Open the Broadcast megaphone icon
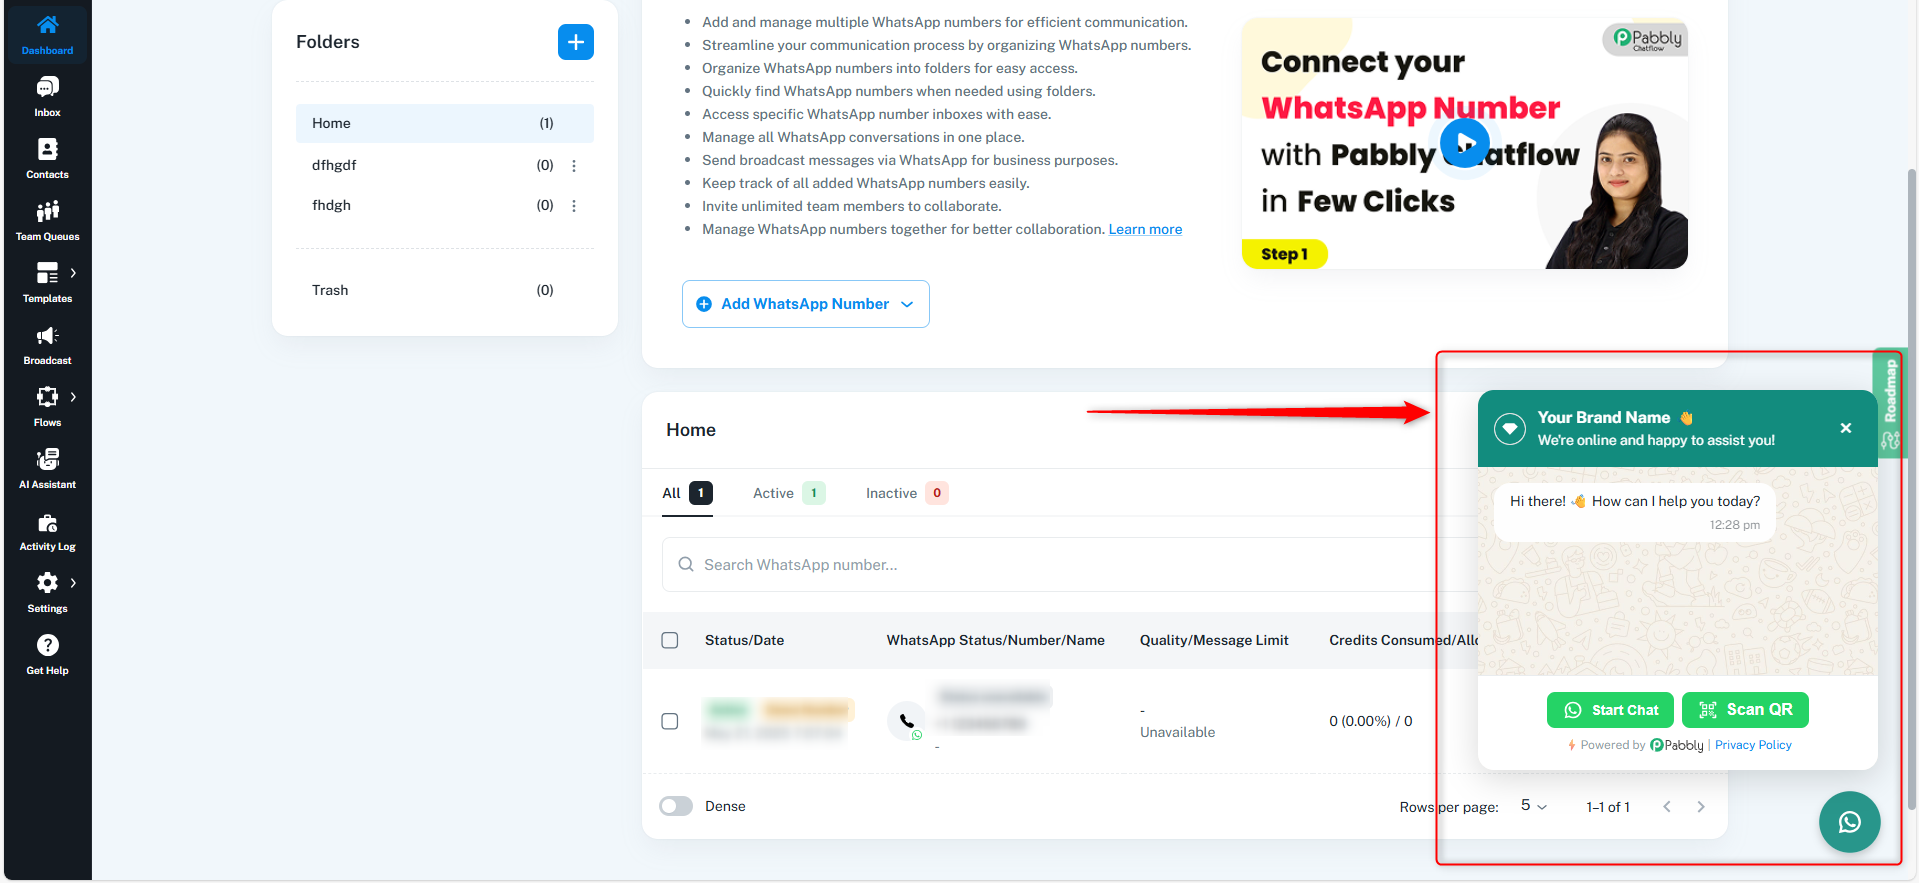Image resolution: width=1919 pixels, height=883 pixels. [47, 335]
